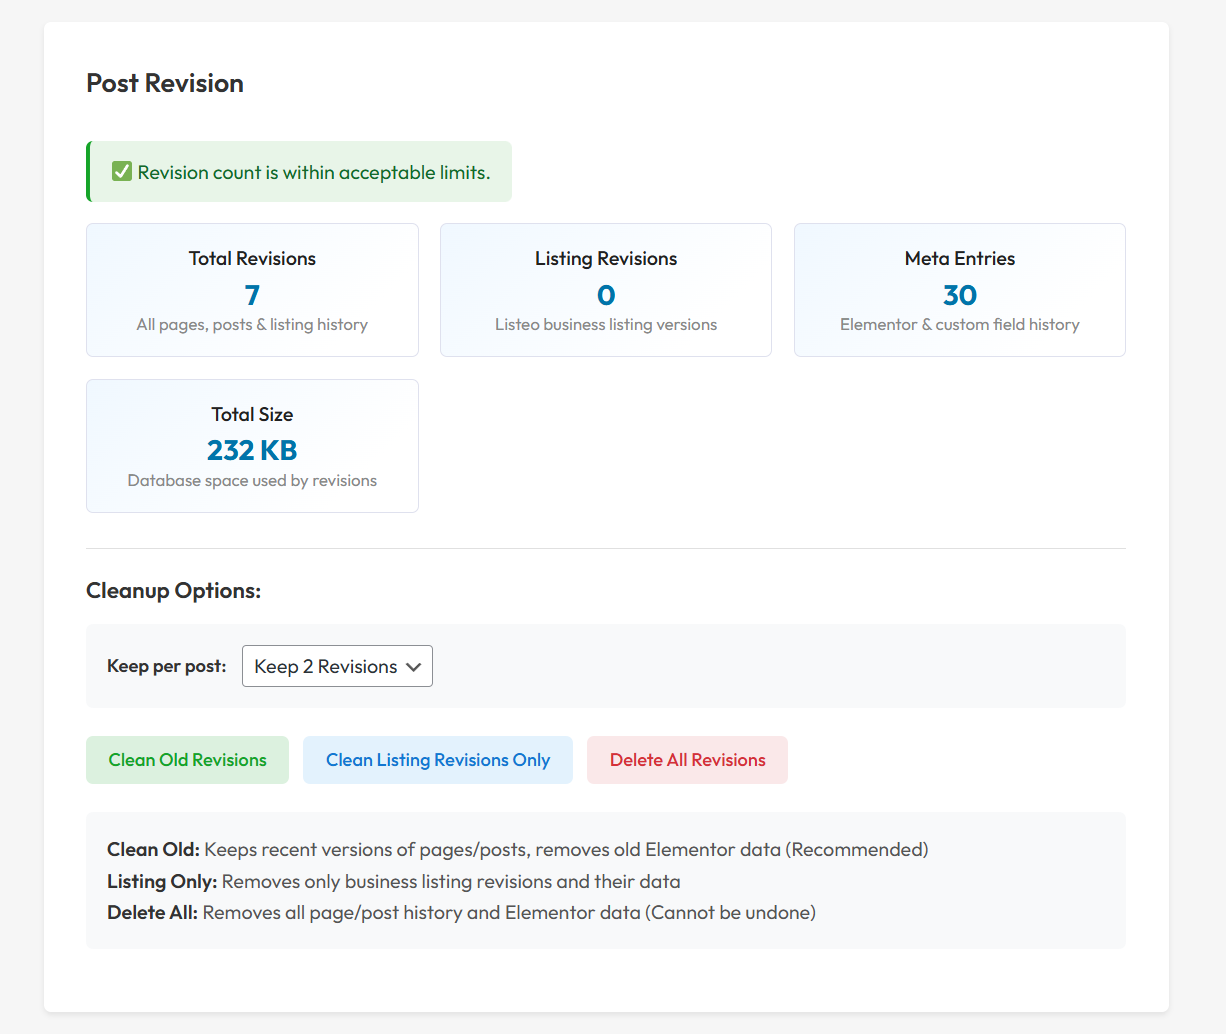Click the listing revisions count of 0
Screen dimensions: 1226x1034
(x=605, y=295)
